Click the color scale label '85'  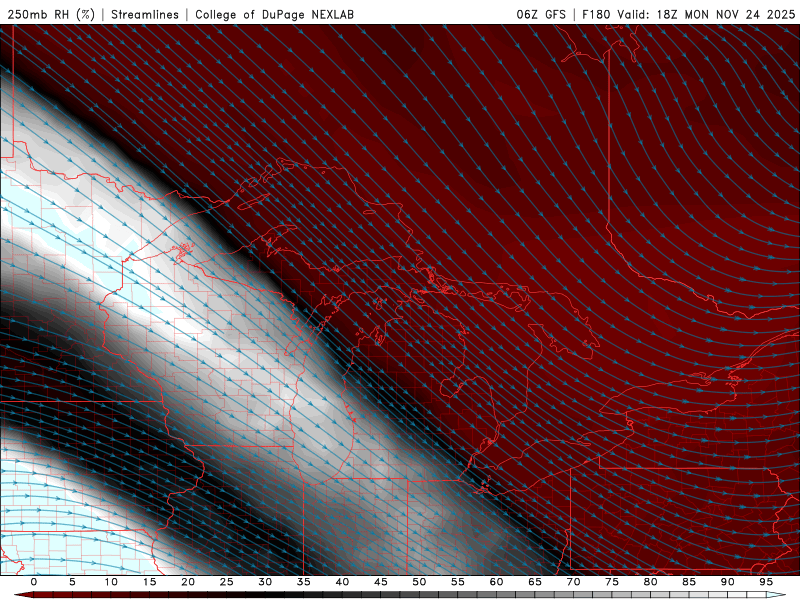[689, 582]
